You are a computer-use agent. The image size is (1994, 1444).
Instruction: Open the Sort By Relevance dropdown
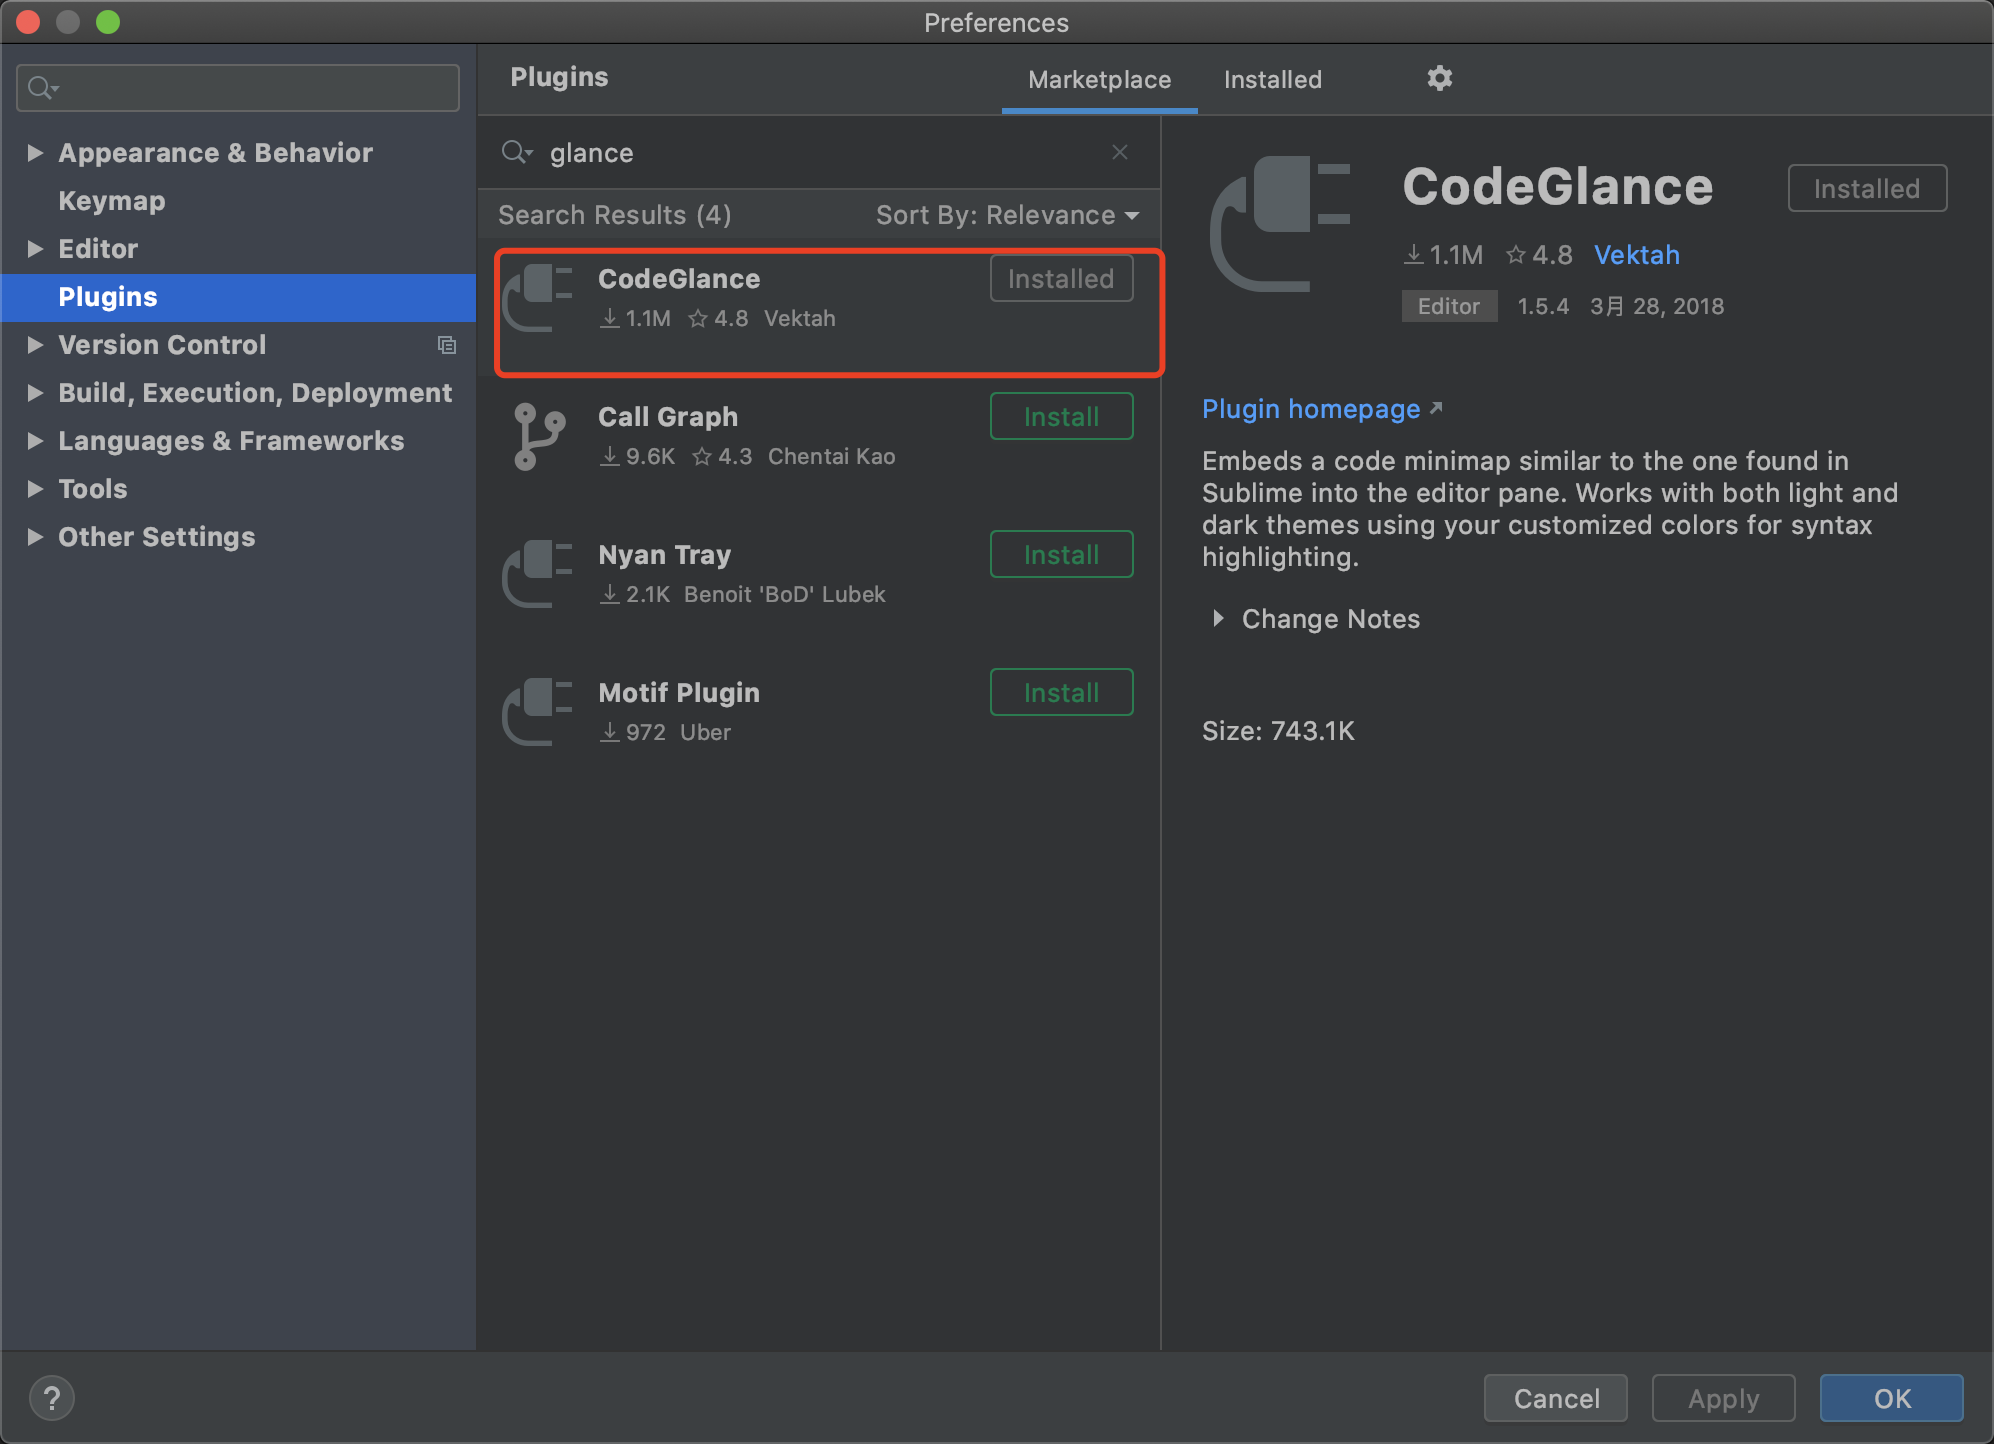(1007, 215)
